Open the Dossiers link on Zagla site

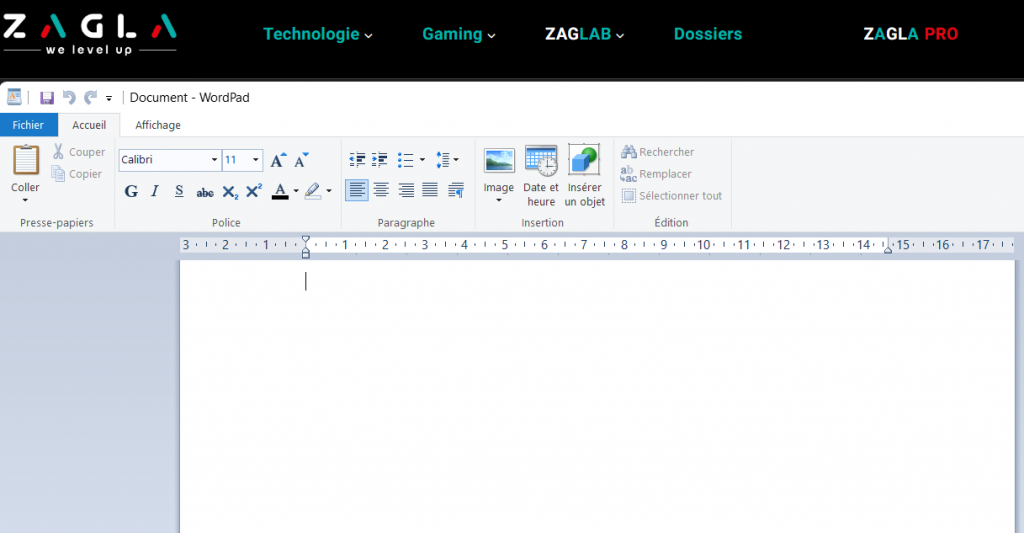[708, 34]
